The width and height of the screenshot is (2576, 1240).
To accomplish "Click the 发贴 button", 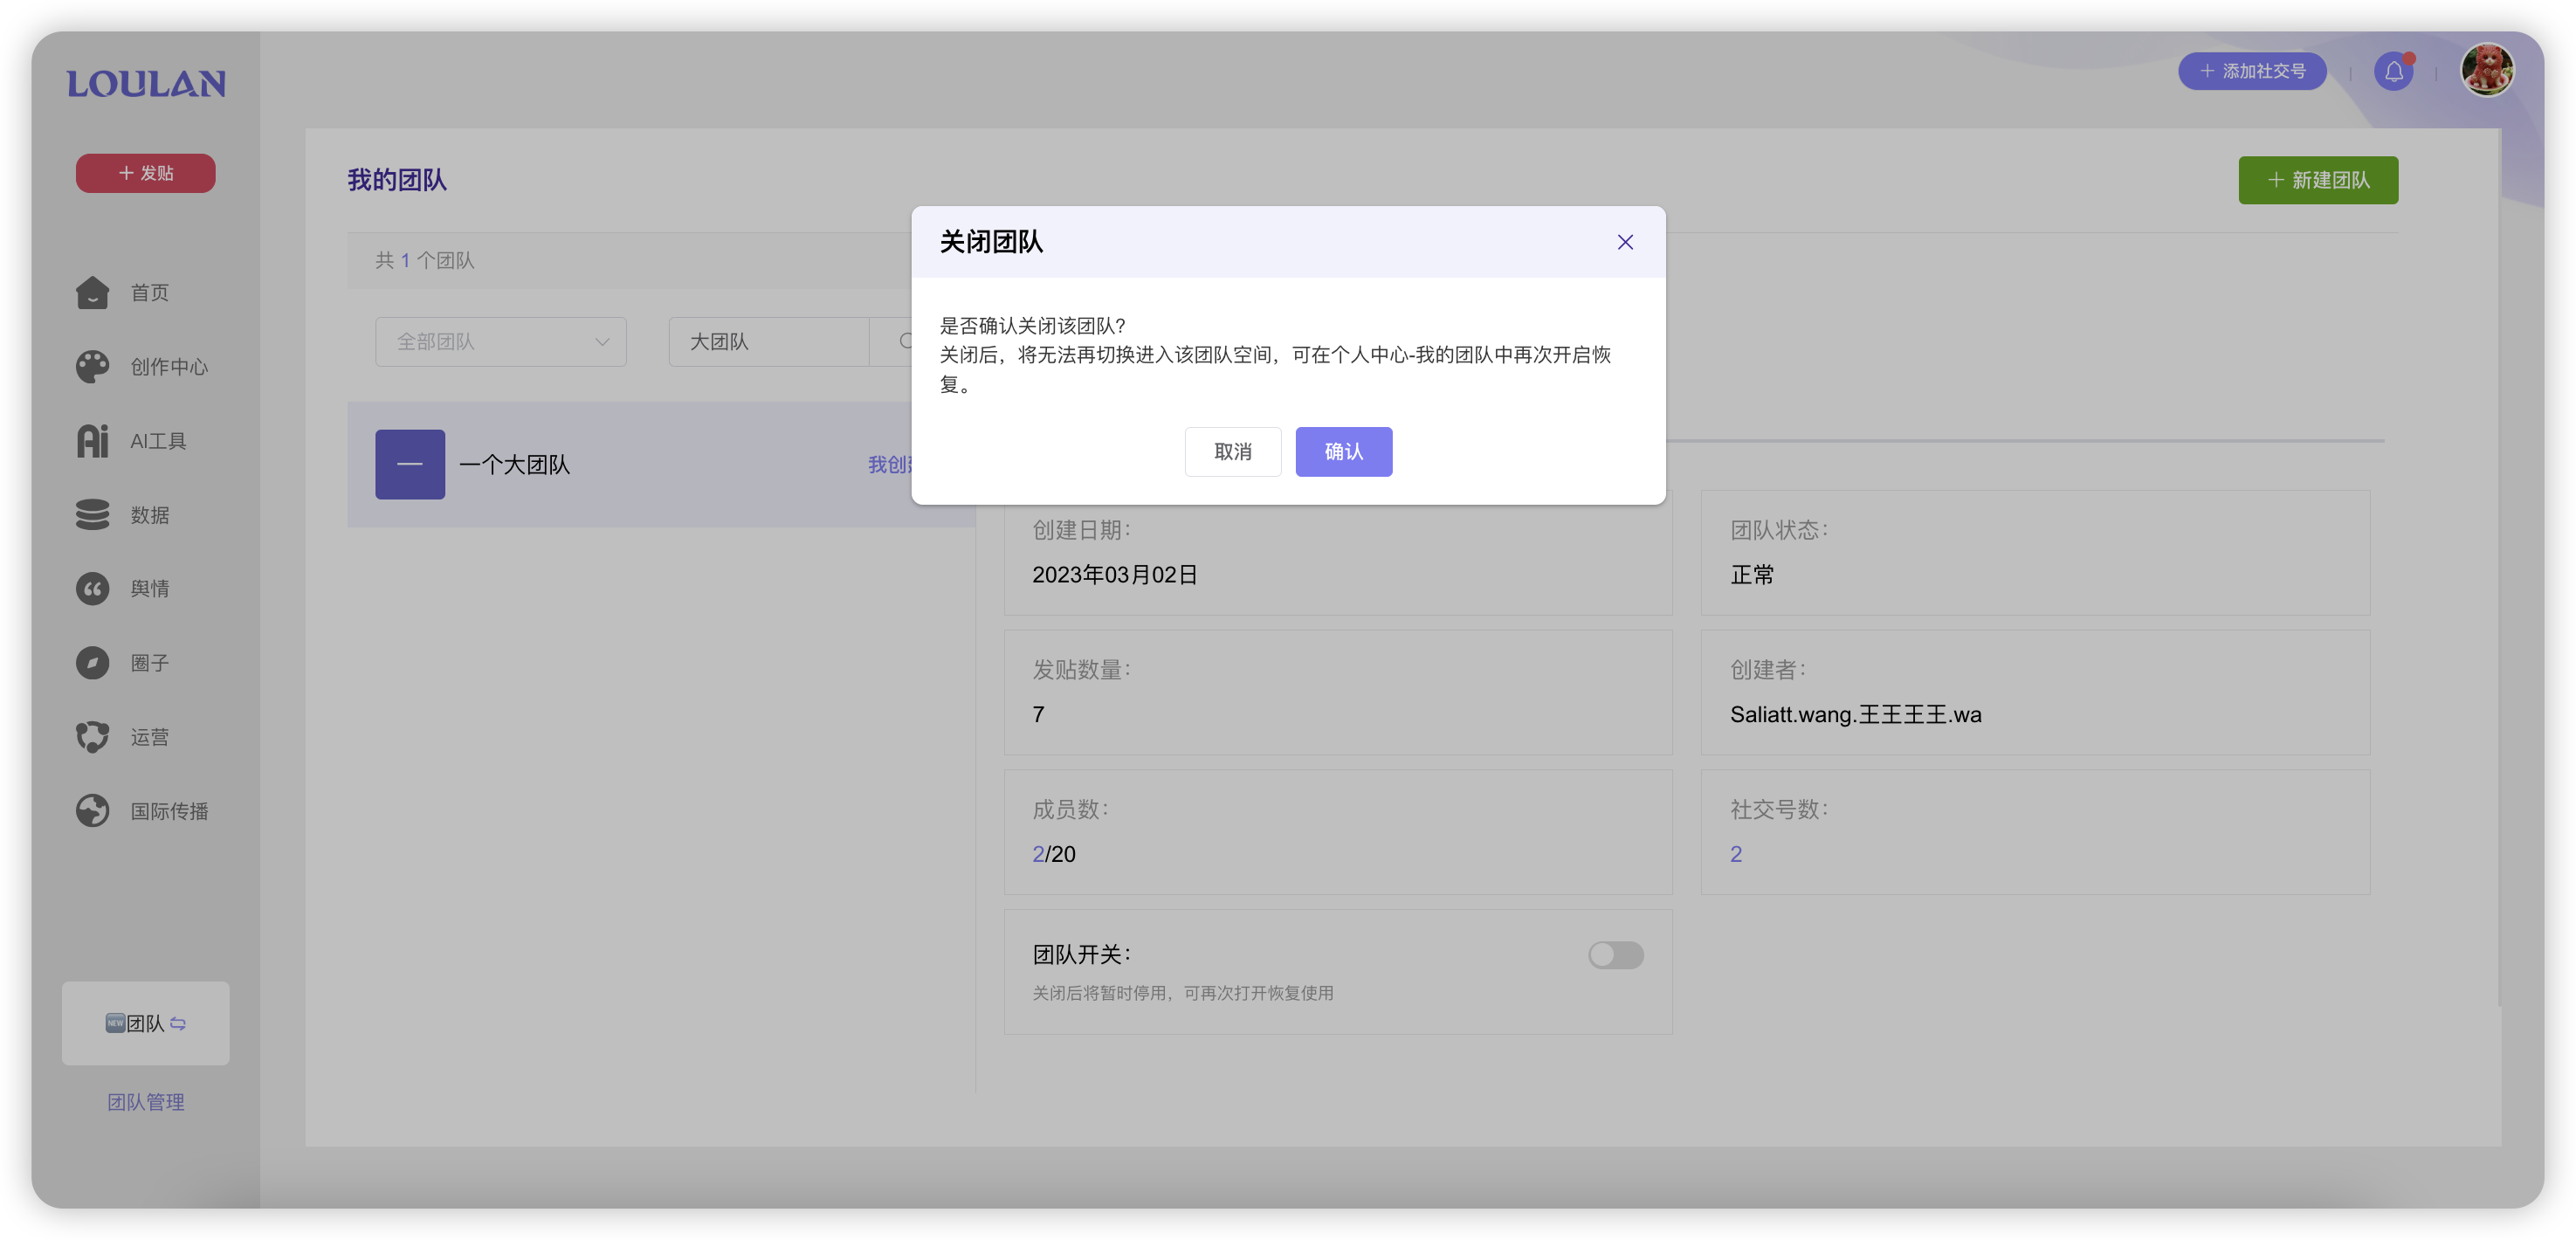I will point(146,173).
